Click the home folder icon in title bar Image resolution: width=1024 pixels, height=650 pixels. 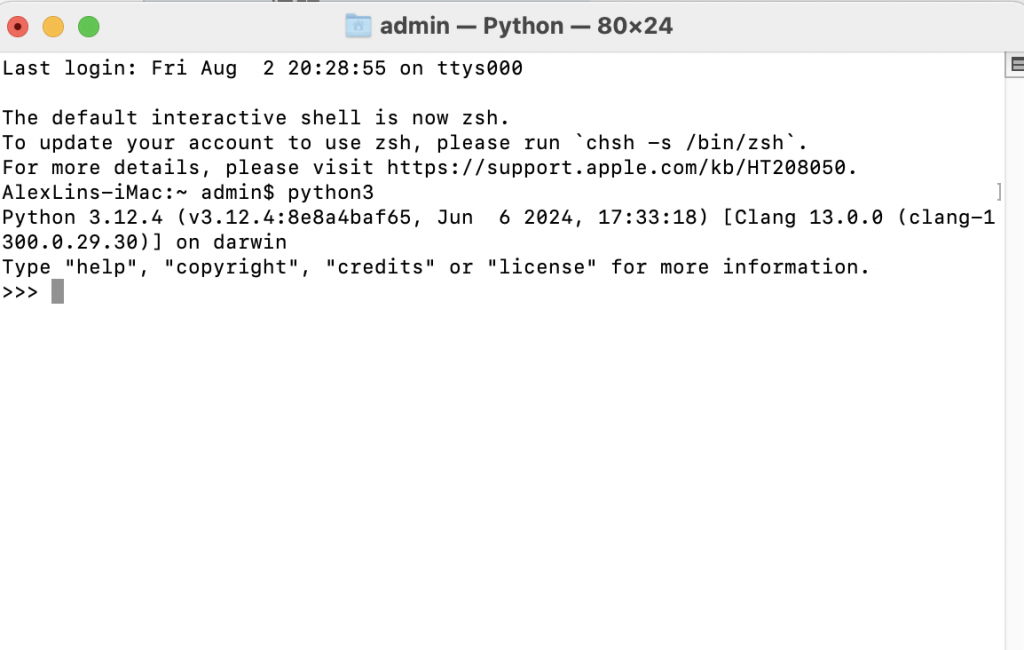coord(358,26)
